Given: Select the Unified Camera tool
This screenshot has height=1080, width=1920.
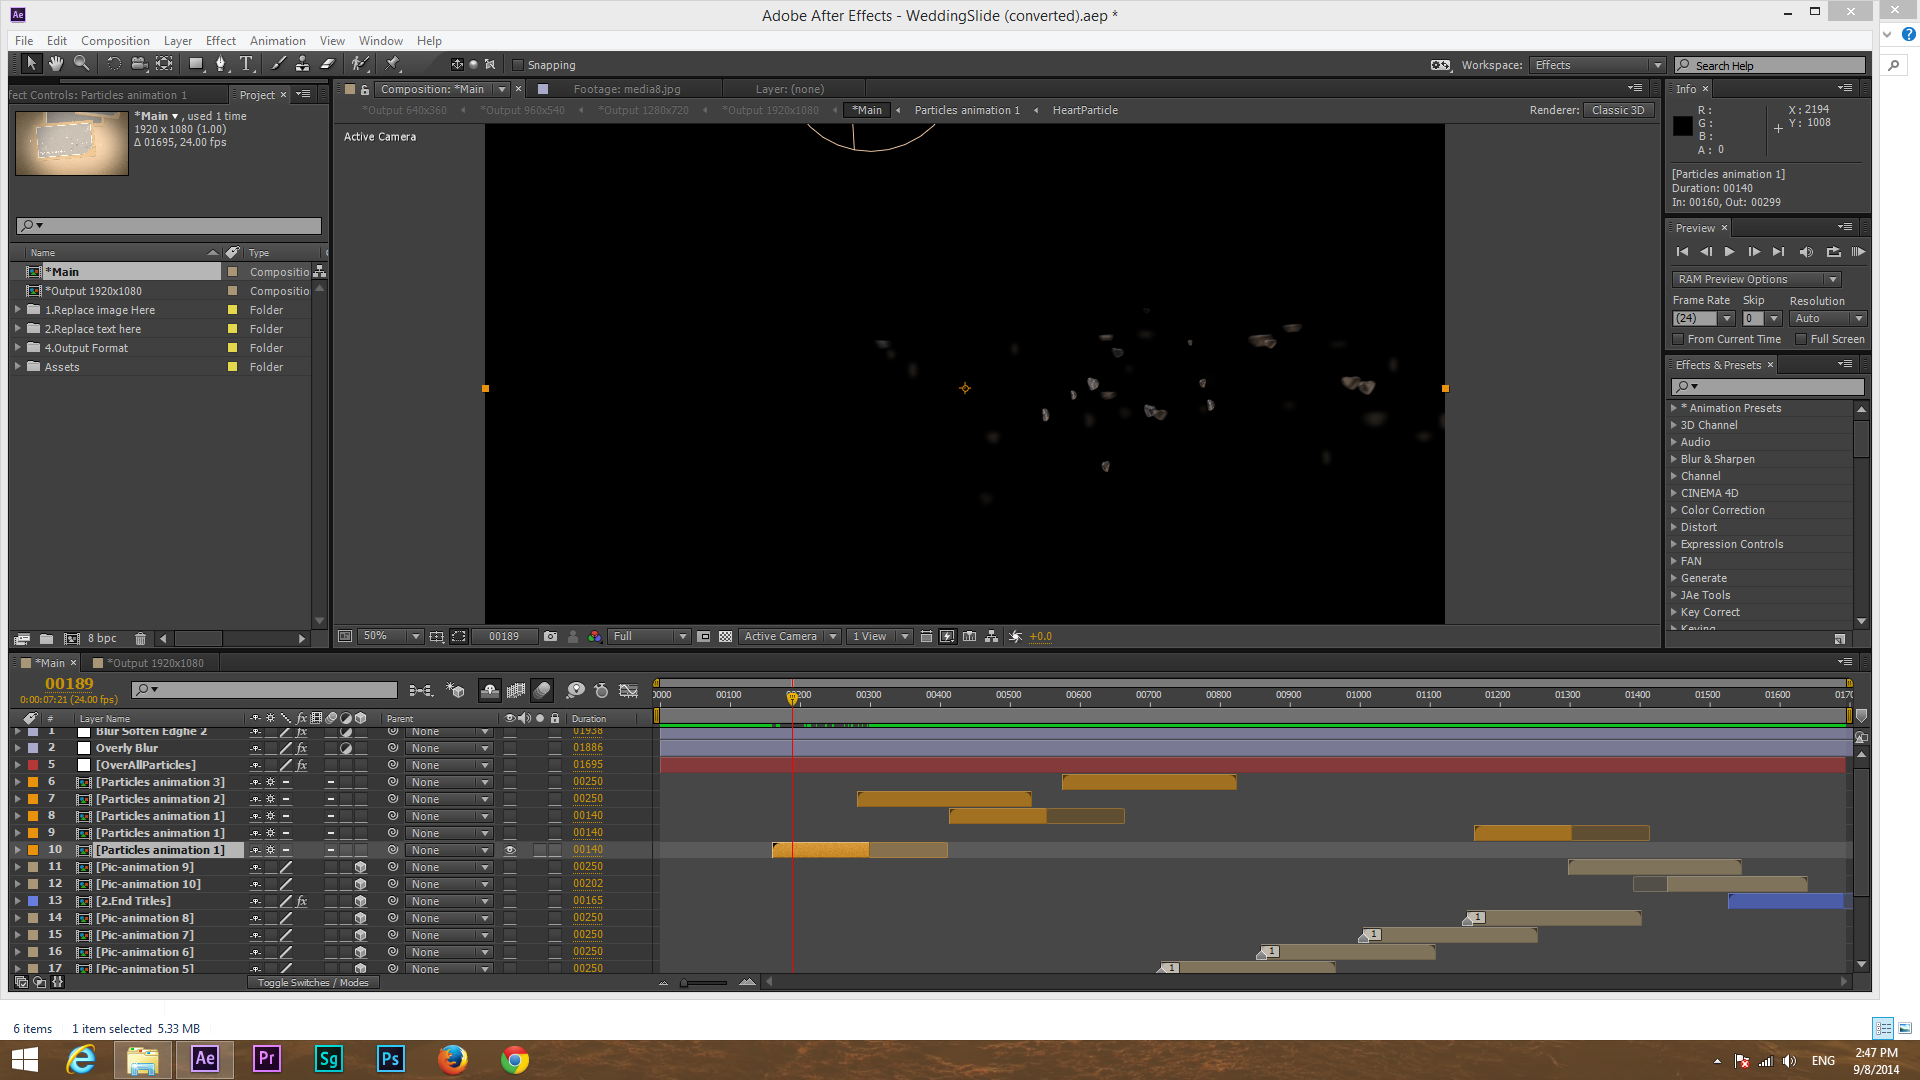Looking at the screenshot, I should (x=139, y=64).
